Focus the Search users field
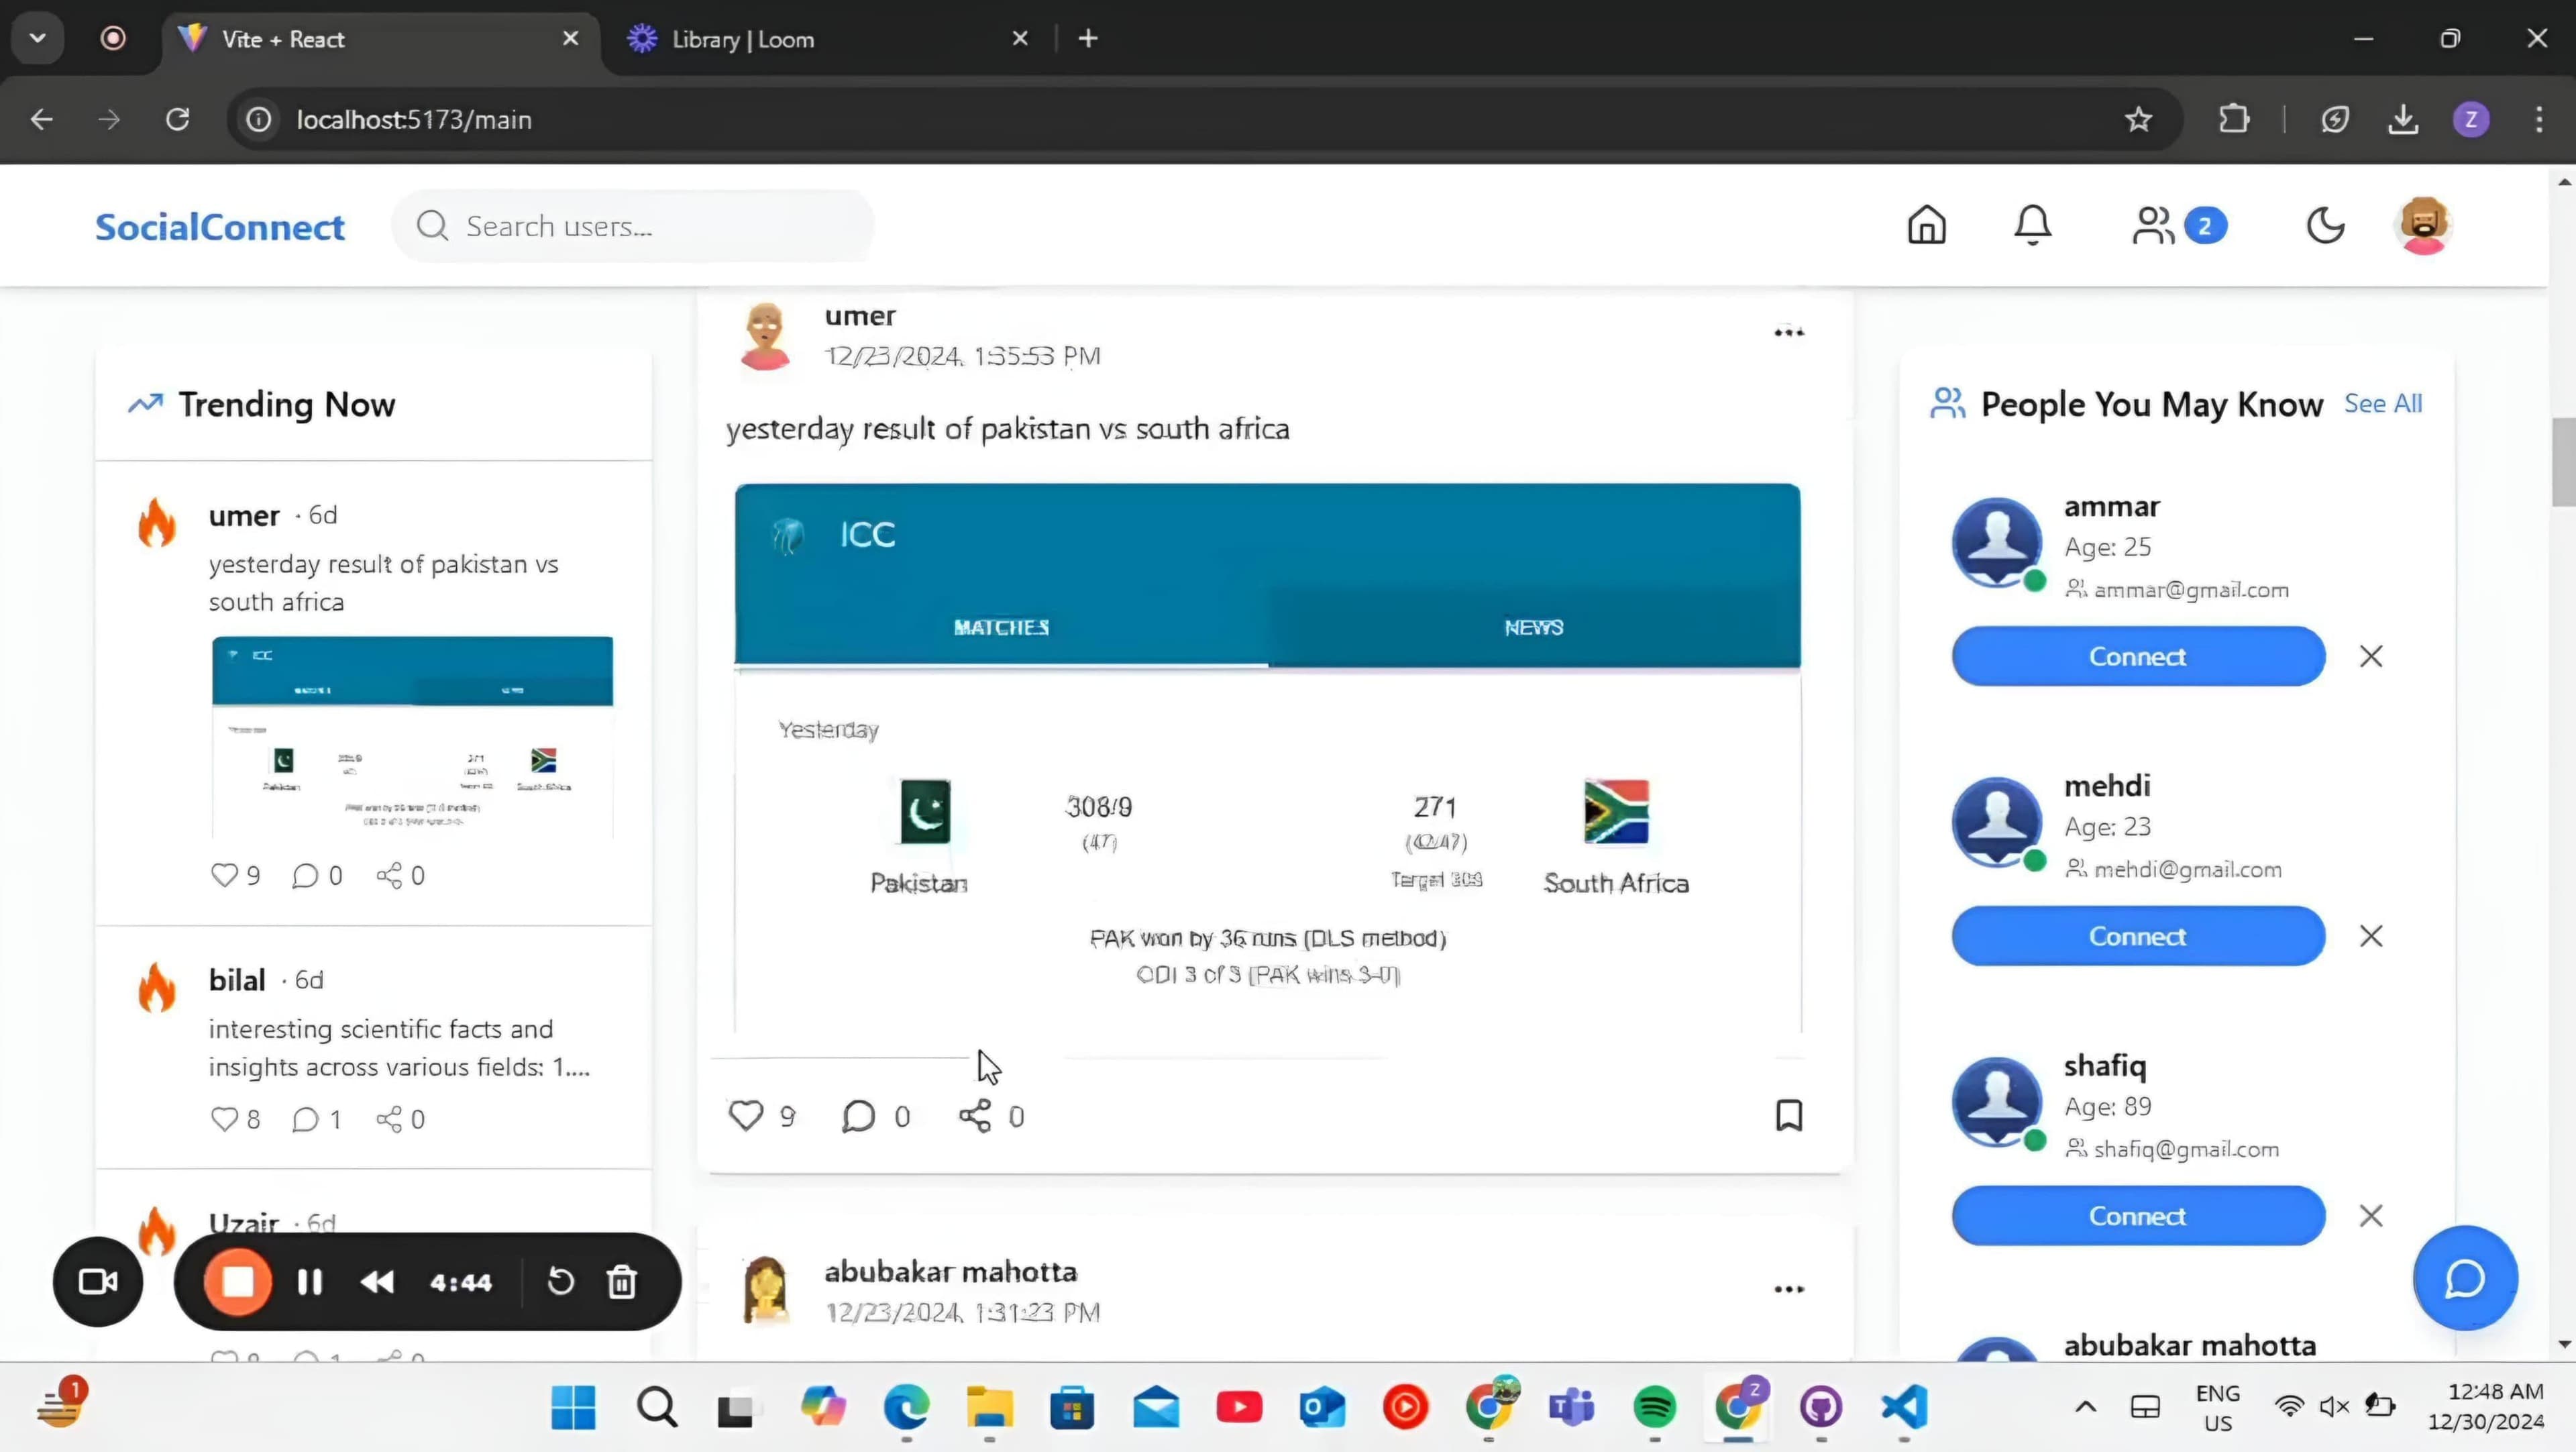Image resolution: width=2576 pixels, height=1452 pixels. pyautogui.click(x=633, y=227)
